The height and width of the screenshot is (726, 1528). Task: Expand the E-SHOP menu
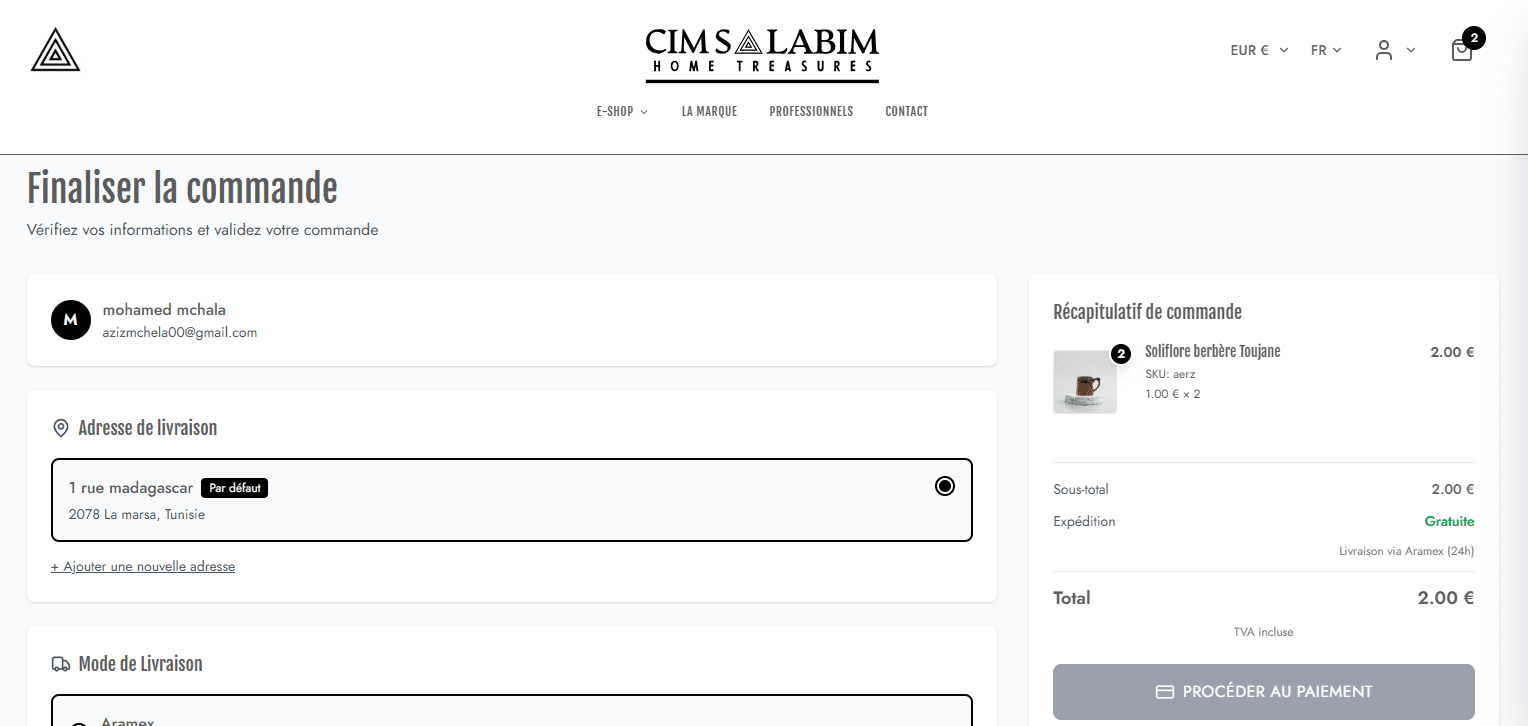pyautogui.click(x=622, y=111)
